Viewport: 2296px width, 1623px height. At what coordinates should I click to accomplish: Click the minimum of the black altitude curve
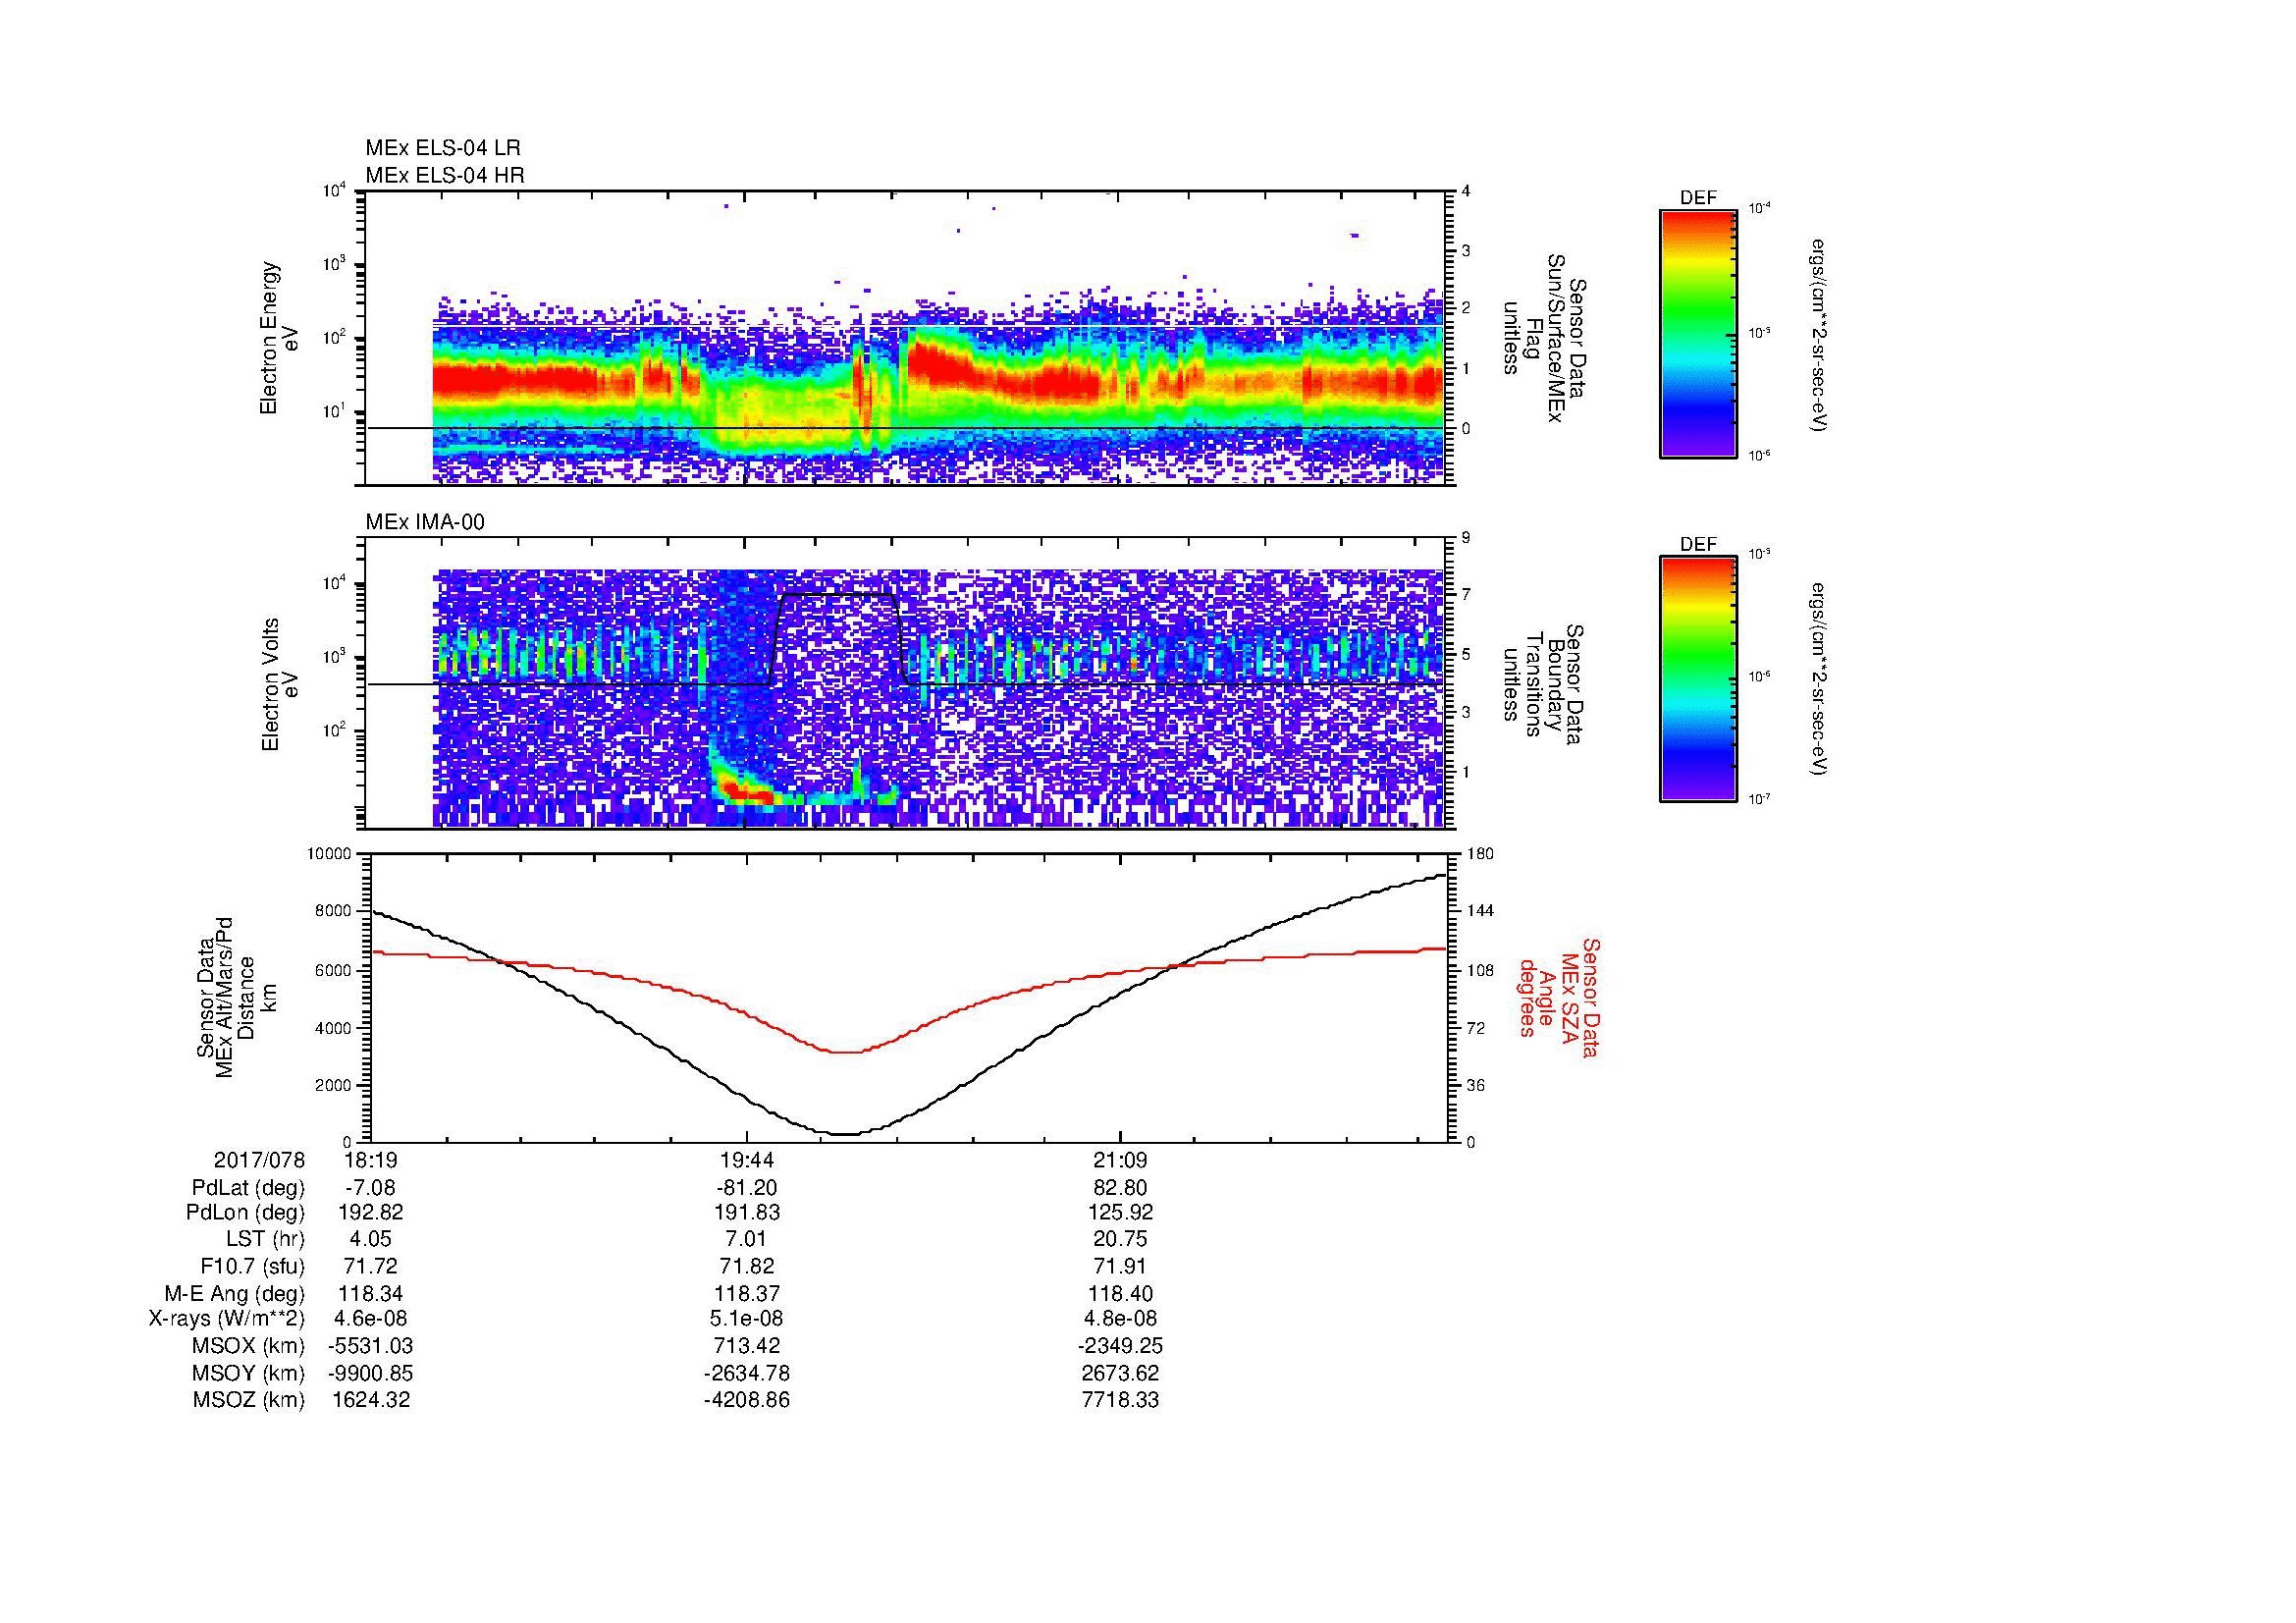tap(845, 1134)
